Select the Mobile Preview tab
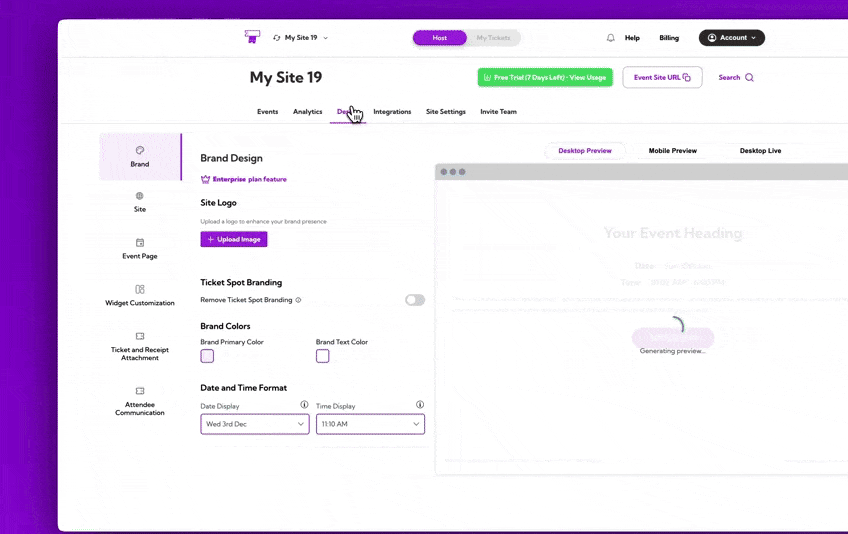 tap(673, 151)
